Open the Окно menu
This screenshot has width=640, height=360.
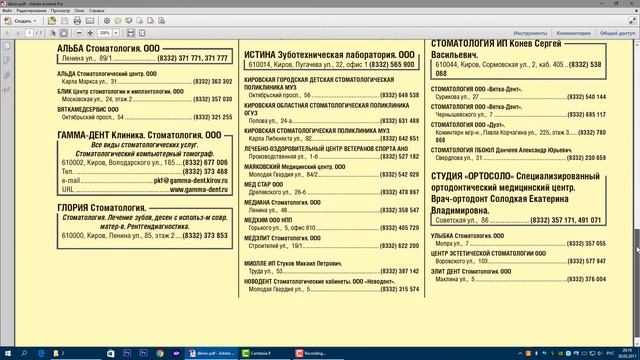point(80,11)
